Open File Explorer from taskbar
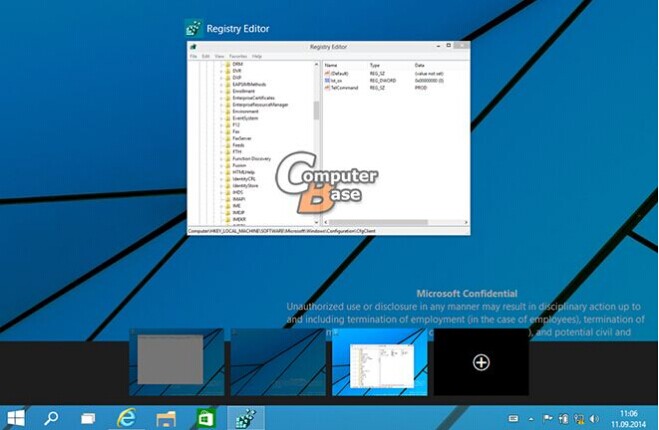The image size is (659, 430). pyautogui.click(x=166, y=419)
